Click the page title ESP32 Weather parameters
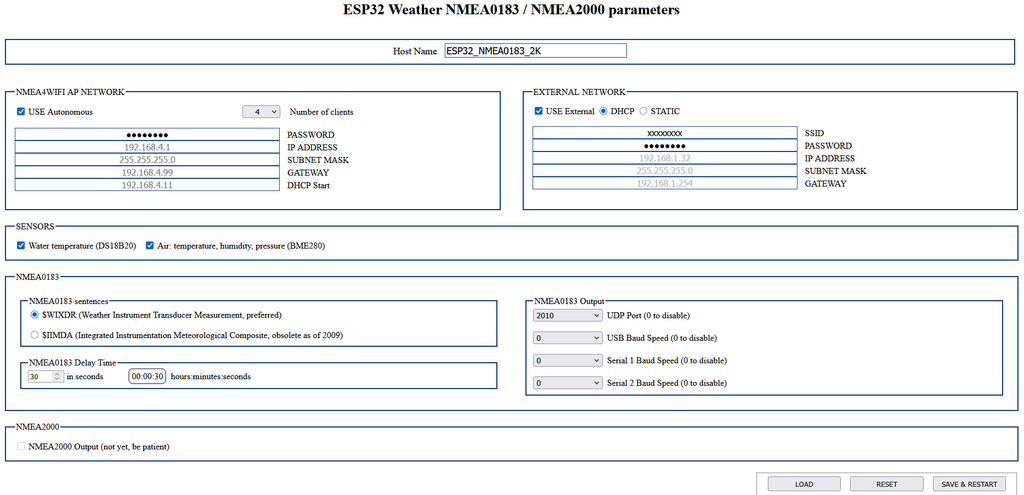This screenshot has height=495, width=1024. [511, 10]
